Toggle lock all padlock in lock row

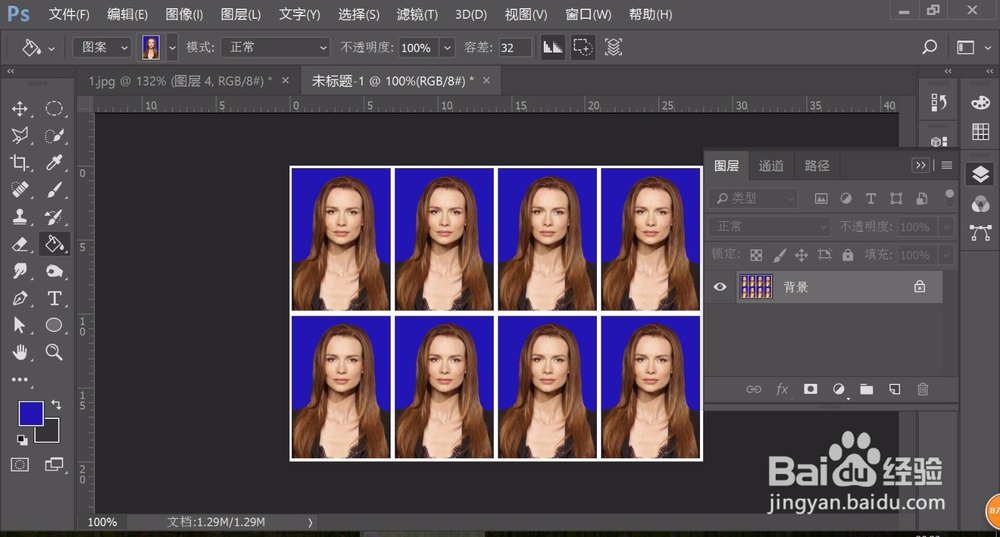click(x=848, y=255)
